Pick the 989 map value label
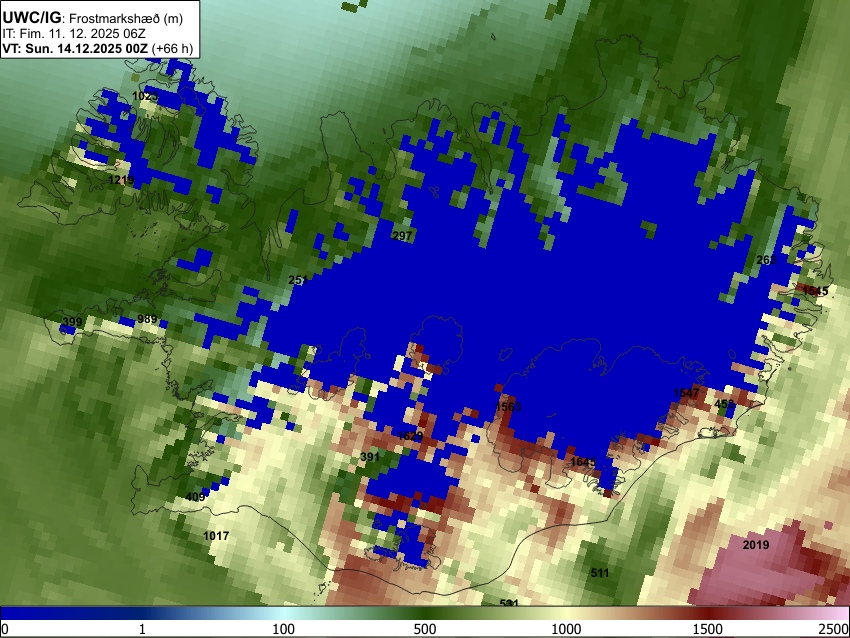 147,319
